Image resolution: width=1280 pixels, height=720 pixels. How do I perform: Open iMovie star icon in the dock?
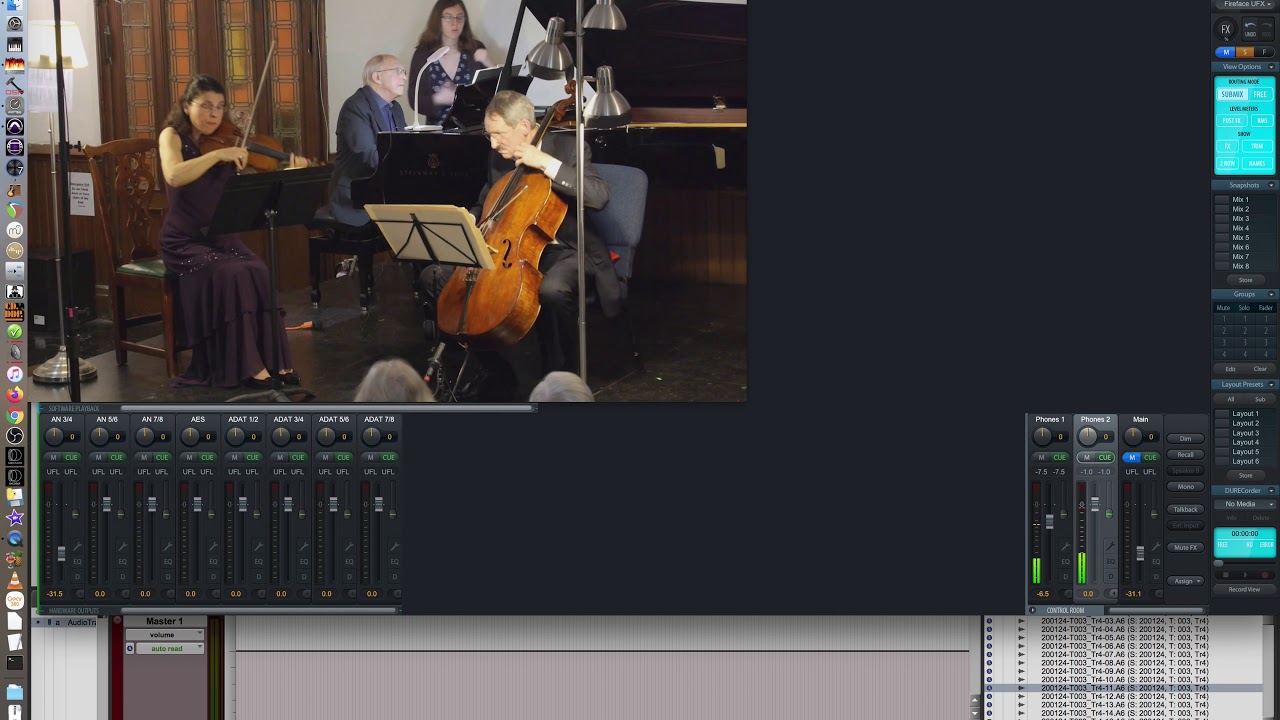pyautogui.click(x=15, y=517)
